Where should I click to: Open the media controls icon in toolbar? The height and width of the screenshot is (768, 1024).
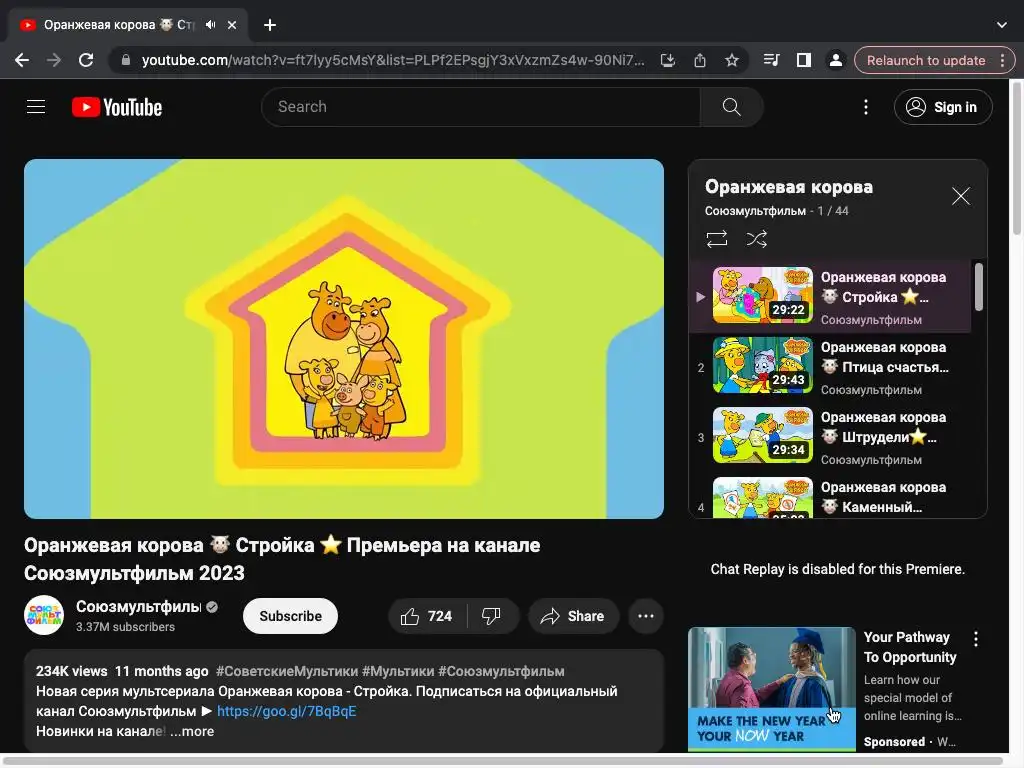pos(771,60)
